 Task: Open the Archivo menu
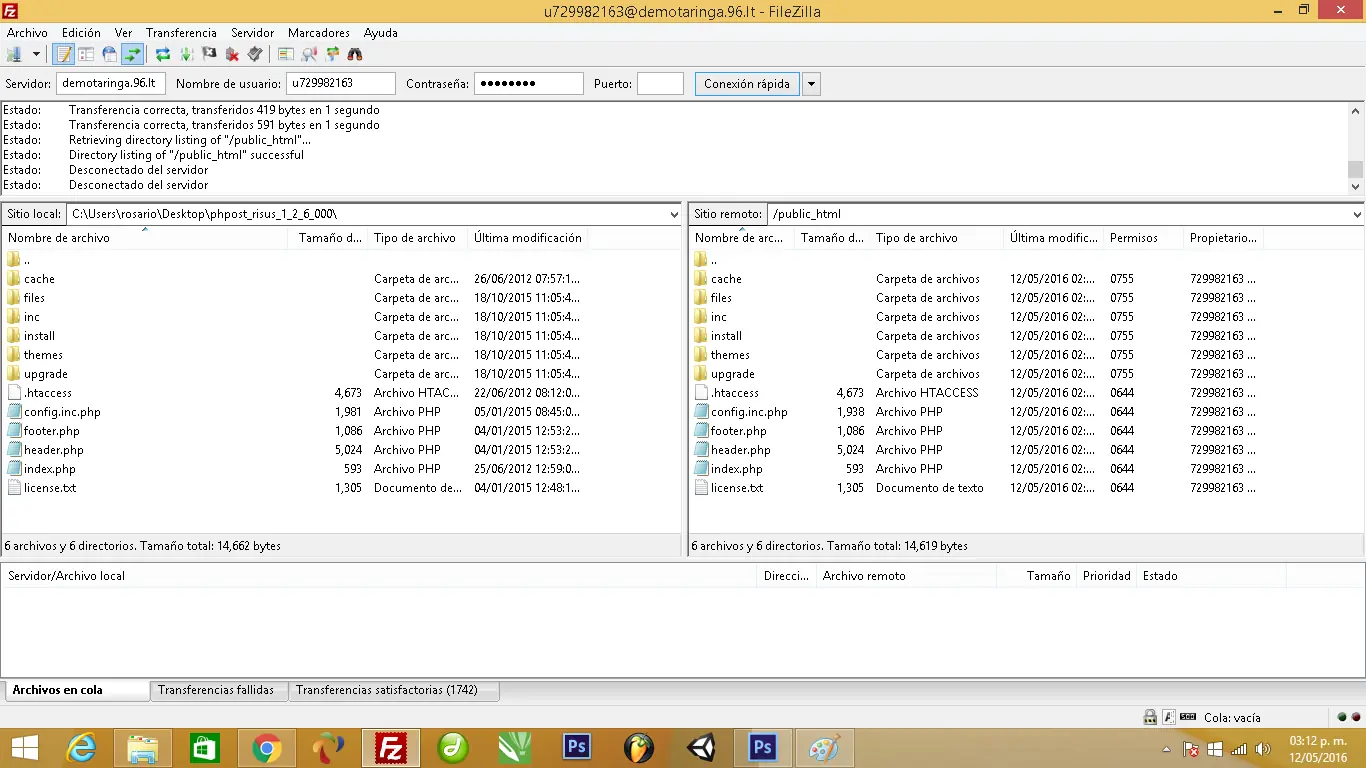[x=27, y=33]
